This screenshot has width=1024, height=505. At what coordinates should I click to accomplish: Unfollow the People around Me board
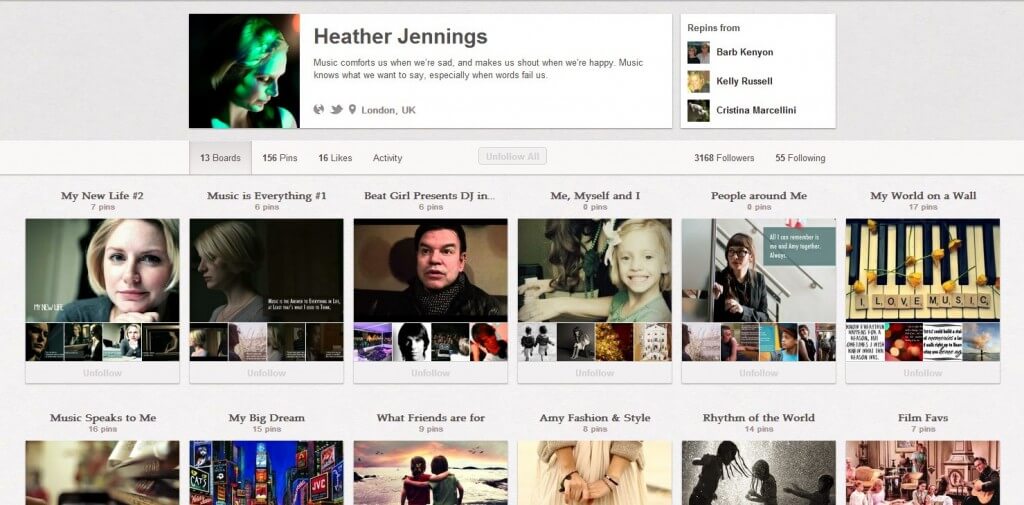759,373
